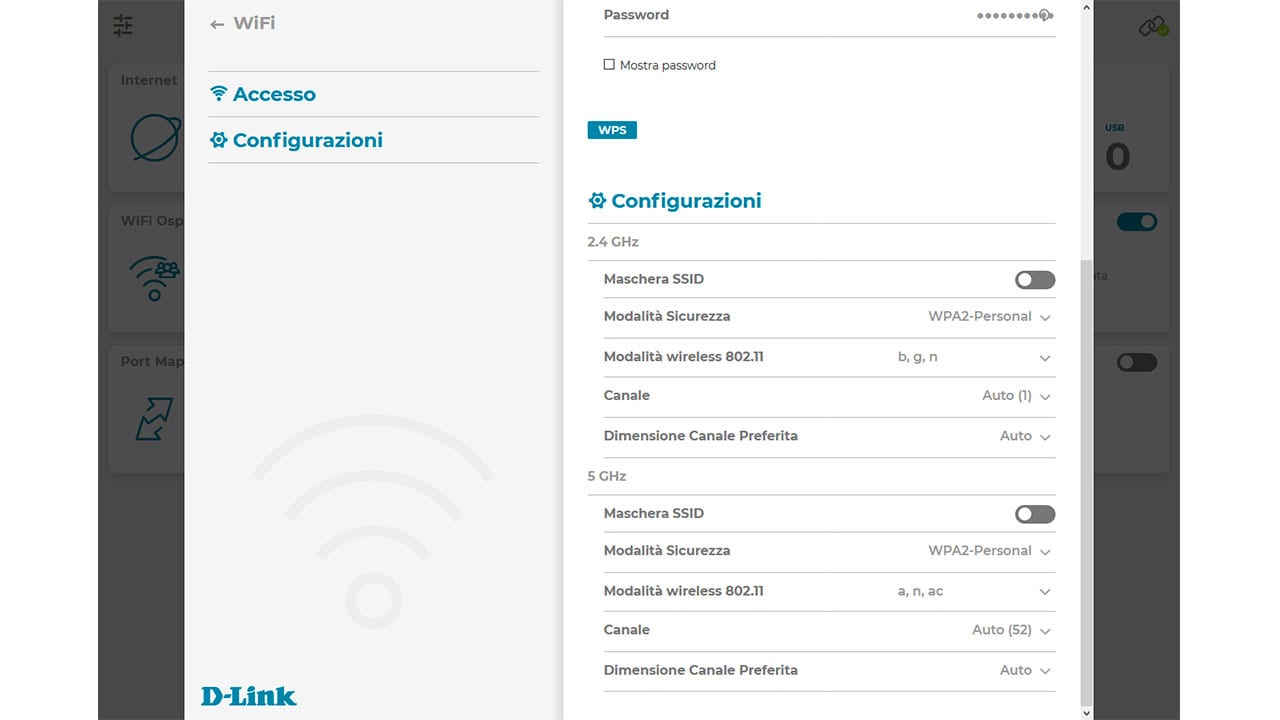The height and width of the screenshot is (720, 1280).
Task: Click the back arrow next to WiFi
Action: [x=217, y=24]
